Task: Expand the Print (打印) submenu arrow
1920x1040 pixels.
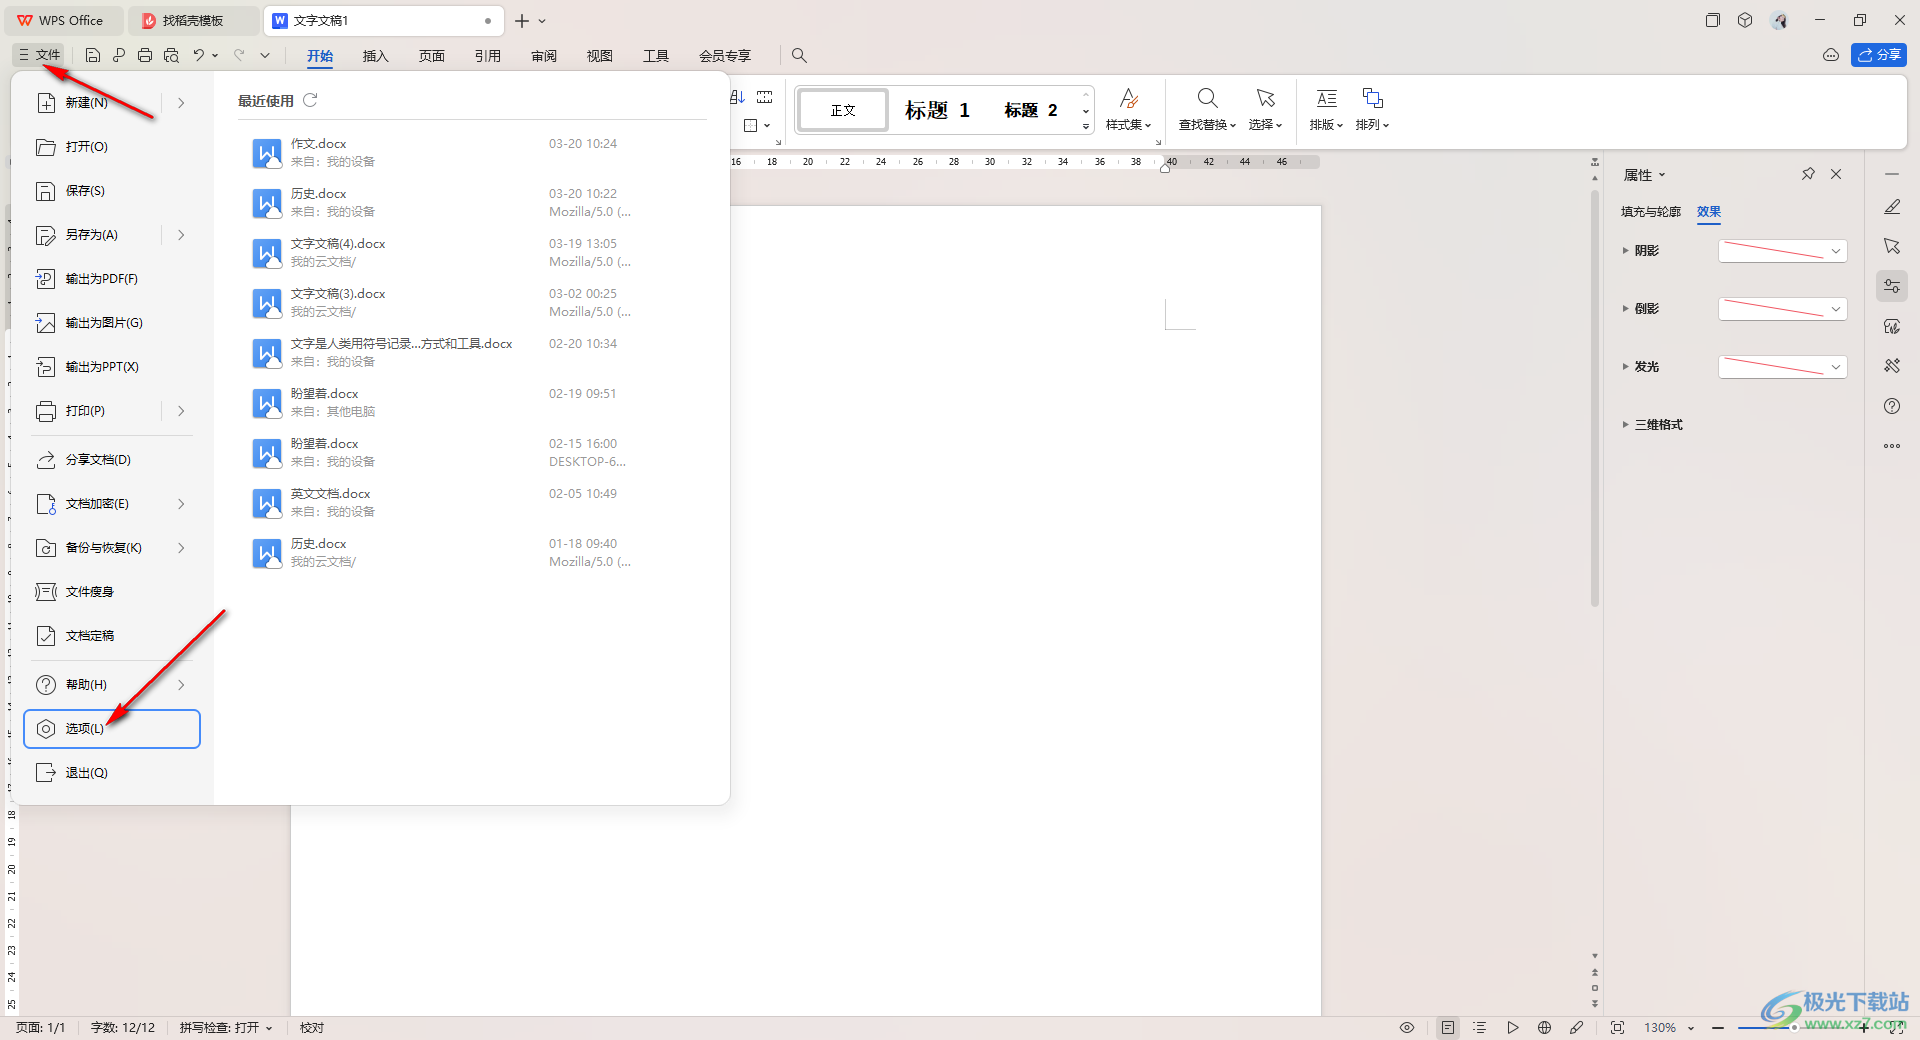Action: [181, 410]
